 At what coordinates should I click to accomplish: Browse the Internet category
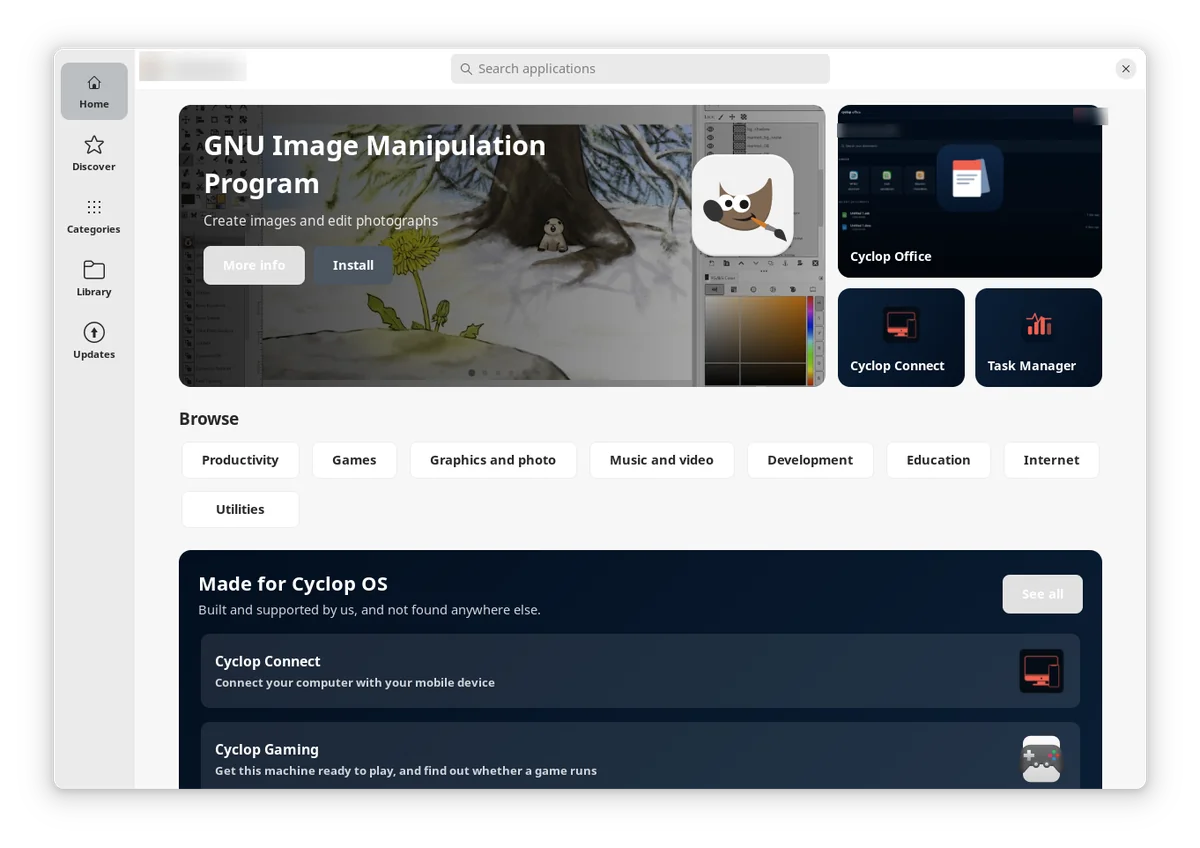pyautogui.click(x=1051, y=460)
